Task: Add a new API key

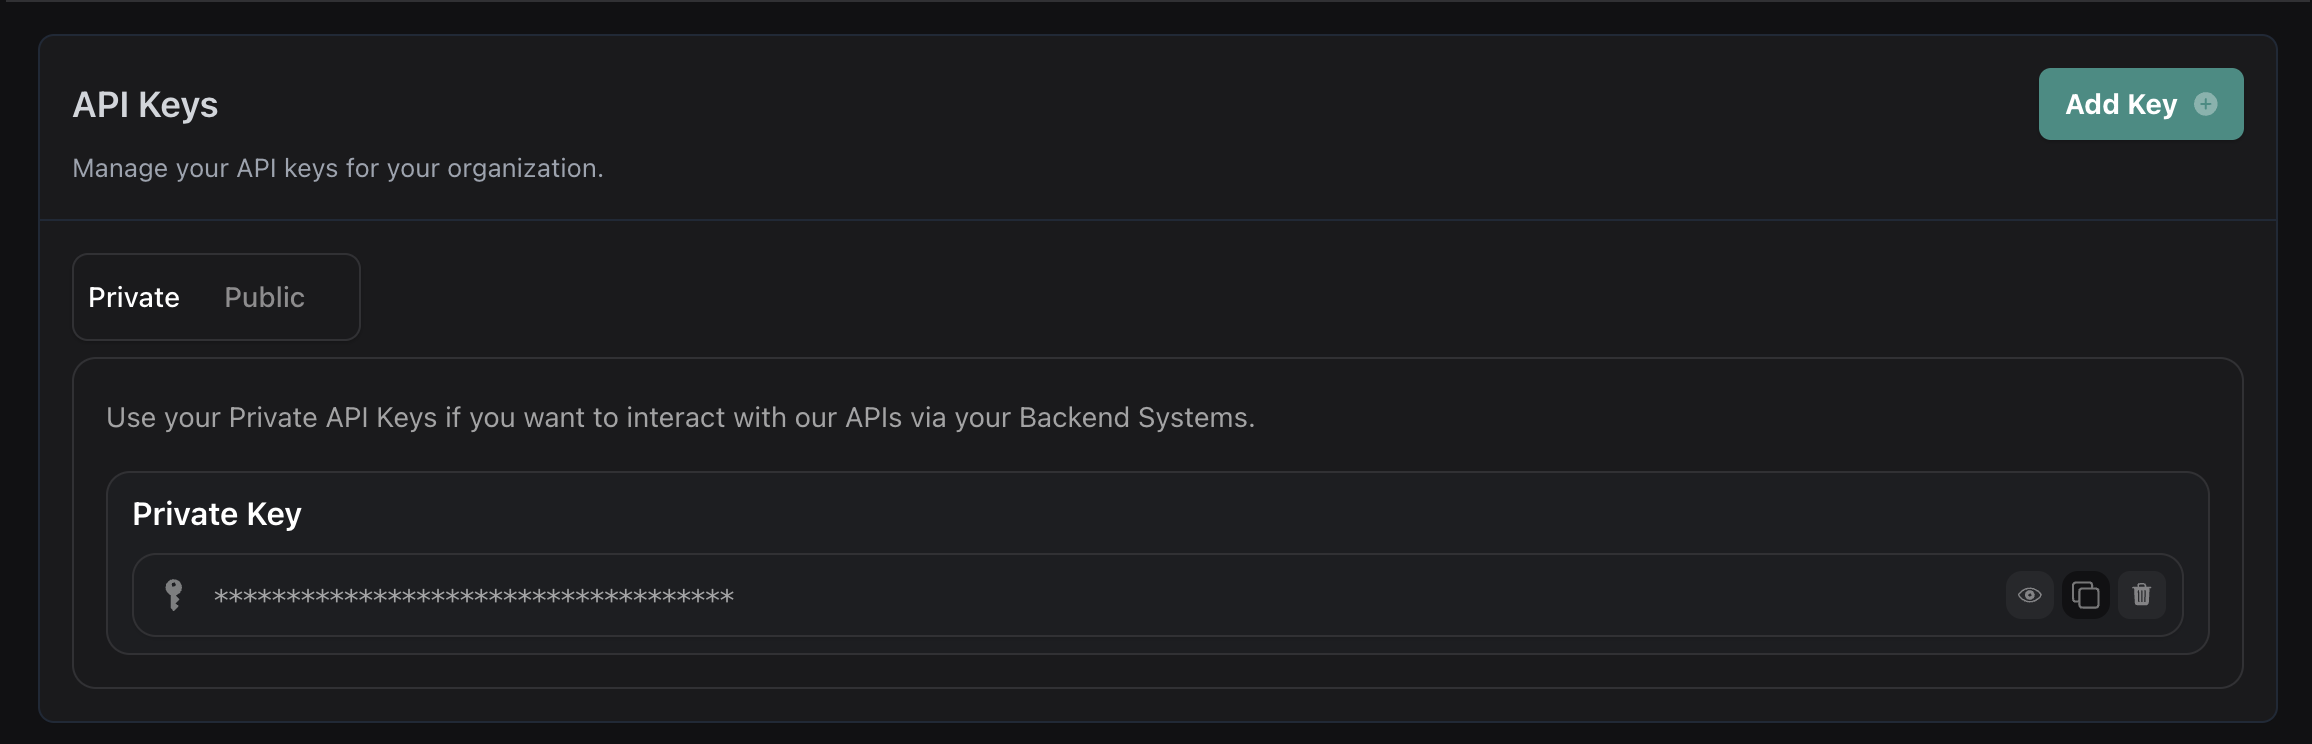Action: [2141, 104]
